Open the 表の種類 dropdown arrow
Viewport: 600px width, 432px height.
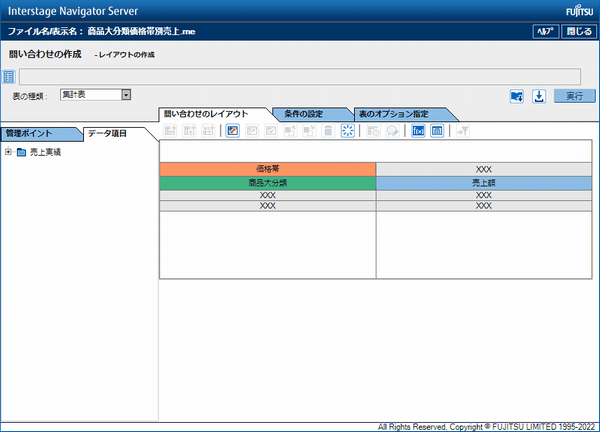tap(126, 95)
